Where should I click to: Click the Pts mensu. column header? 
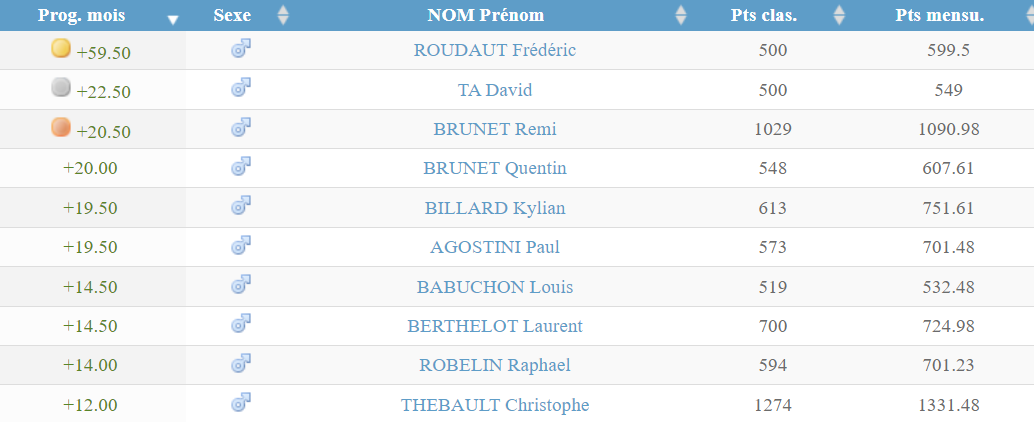(x=940, y=15)
